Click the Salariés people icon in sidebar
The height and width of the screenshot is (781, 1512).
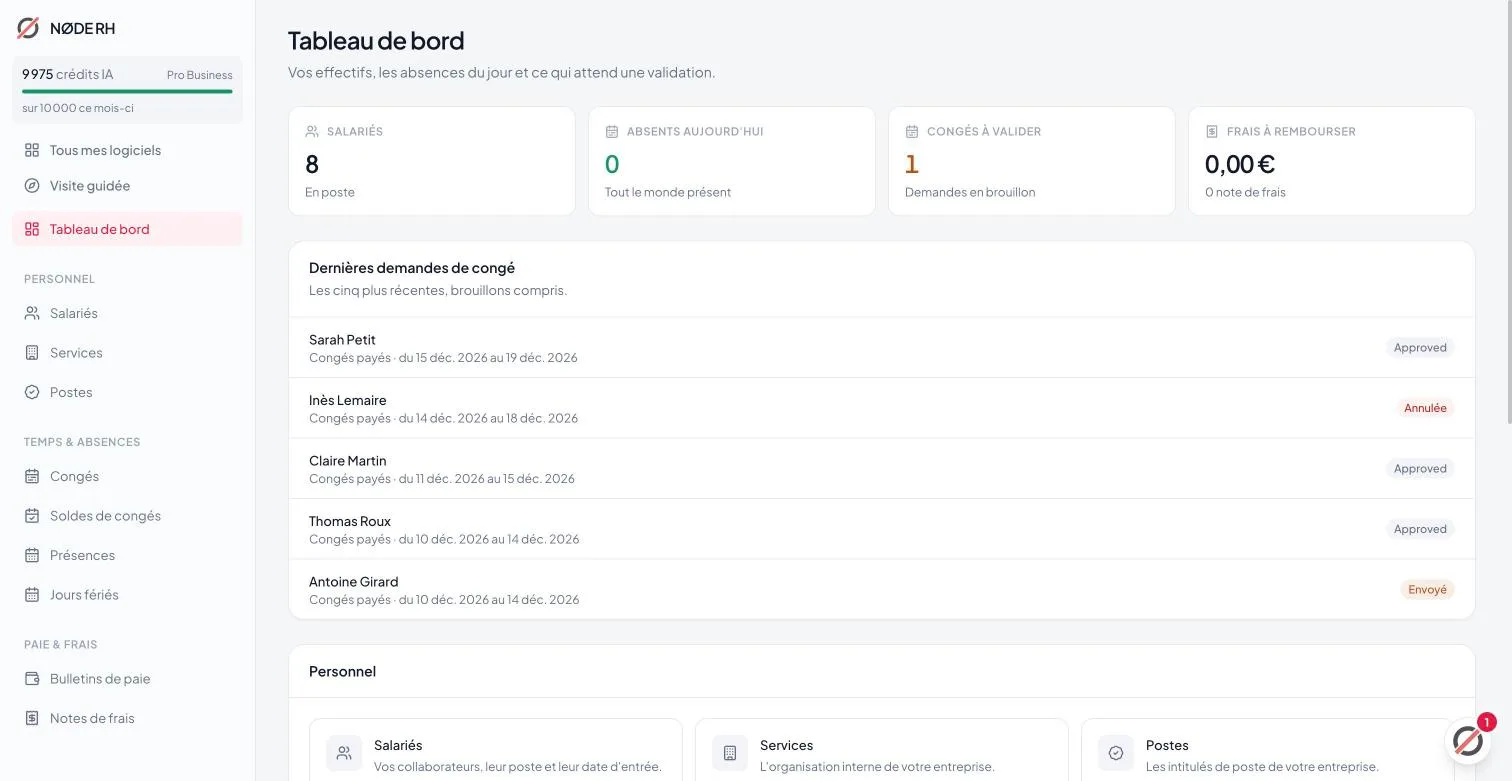click(32, 313)
